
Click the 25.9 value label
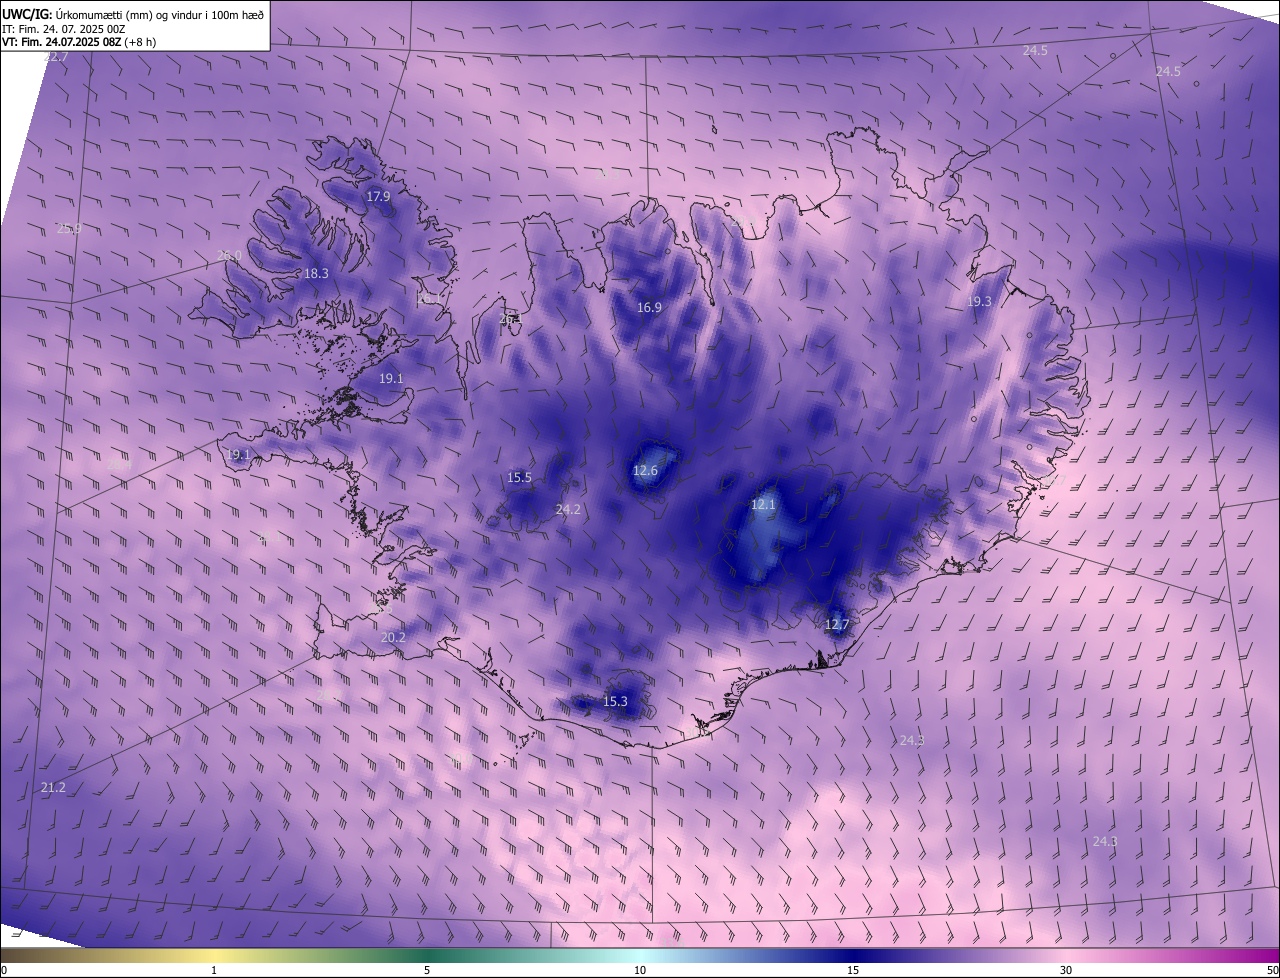69,229
